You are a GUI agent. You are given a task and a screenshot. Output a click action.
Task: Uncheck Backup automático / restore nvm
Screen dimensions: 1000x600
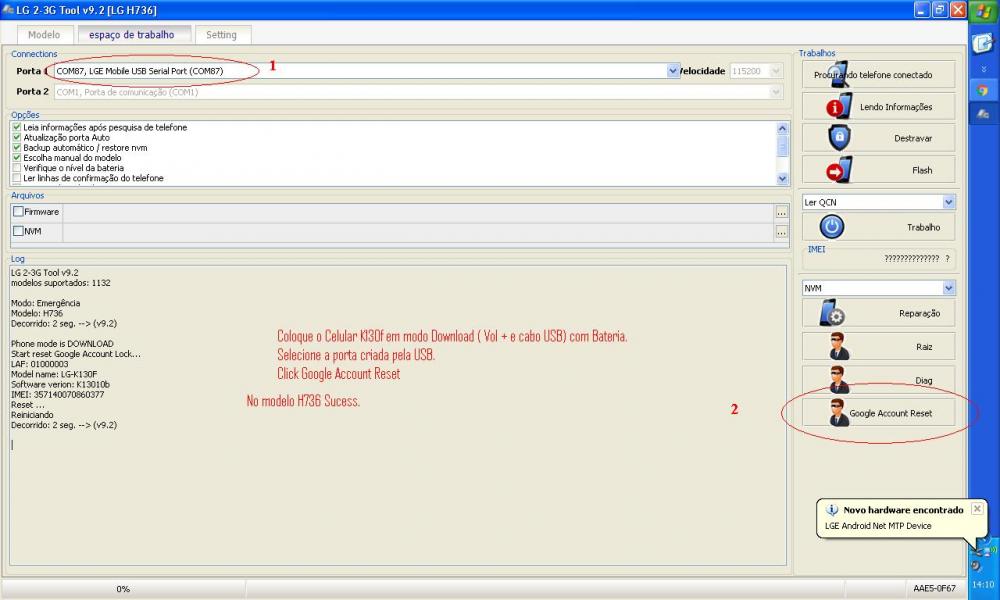pos(17,147)
